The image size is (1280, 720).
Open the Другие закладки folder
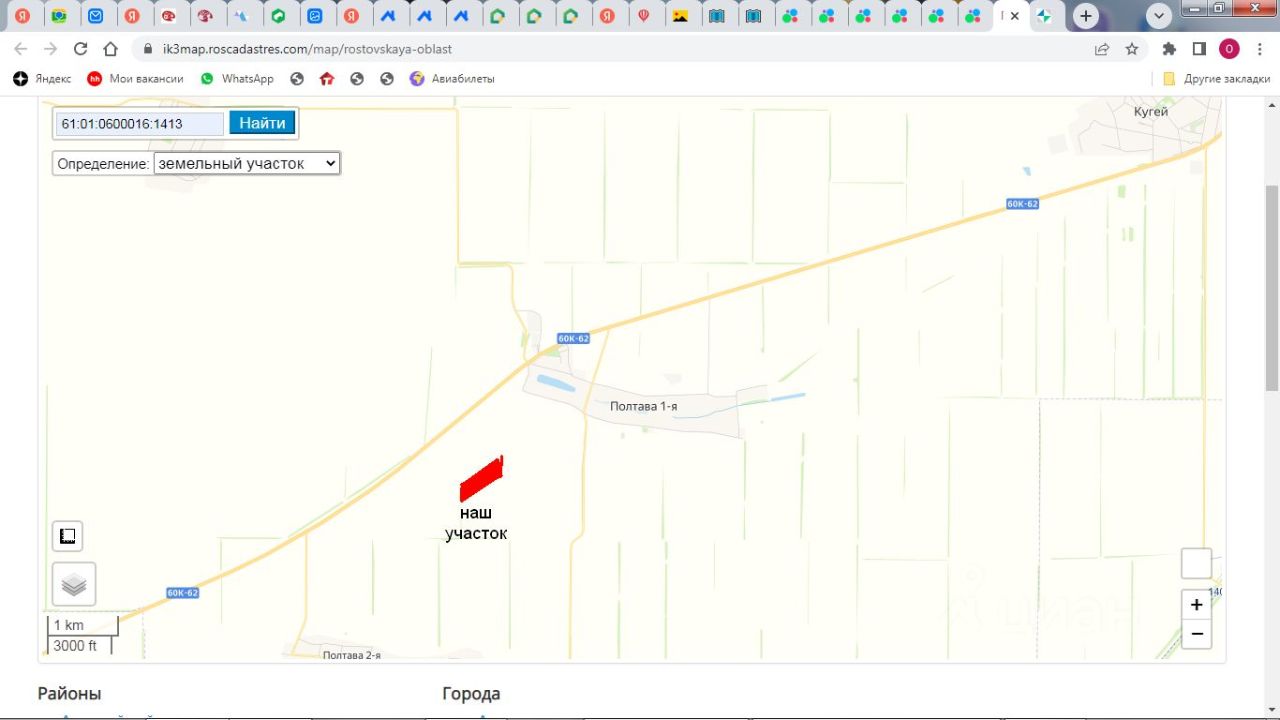click(1216, 78)
